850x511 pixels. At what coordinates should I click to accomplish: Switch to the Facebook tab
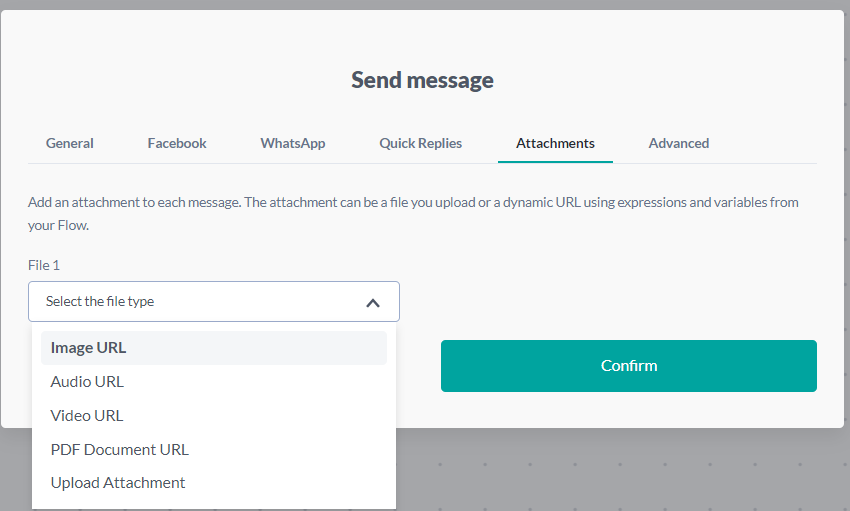pyautogui.click(x=177, y=143)
